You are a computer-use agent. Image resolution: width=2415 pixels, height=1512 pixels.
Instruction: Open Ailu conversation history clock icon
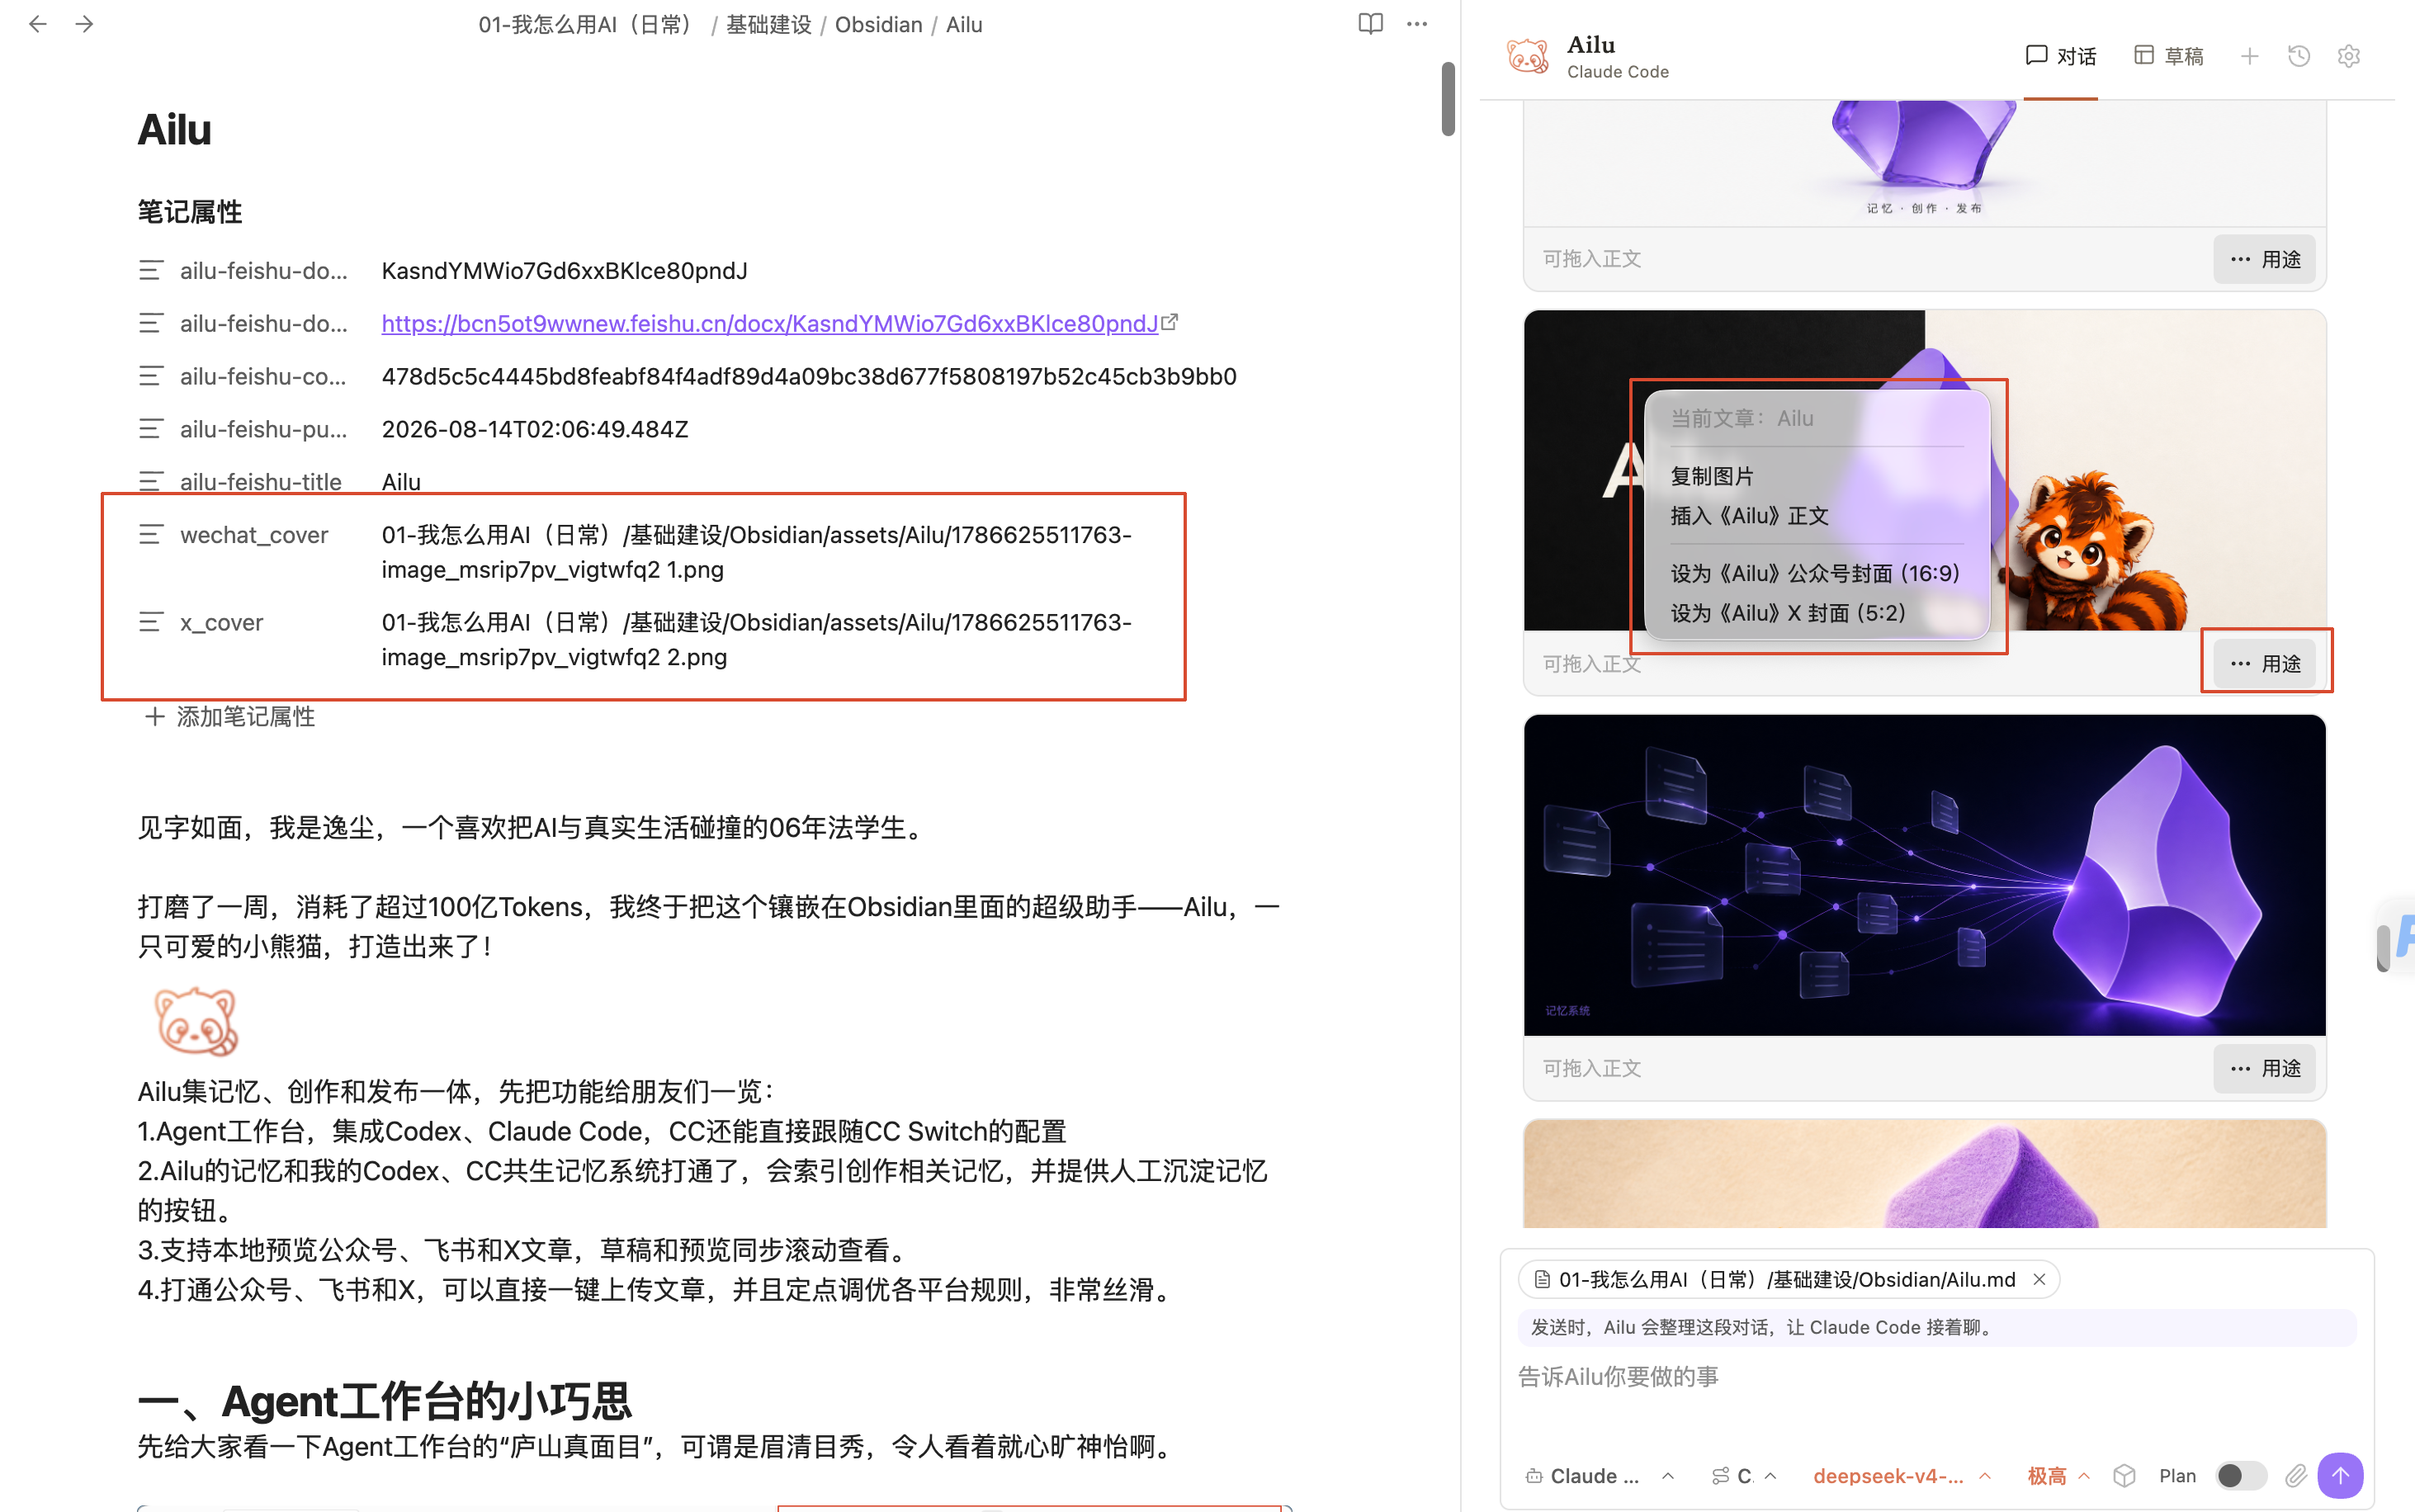point(2299,56)
